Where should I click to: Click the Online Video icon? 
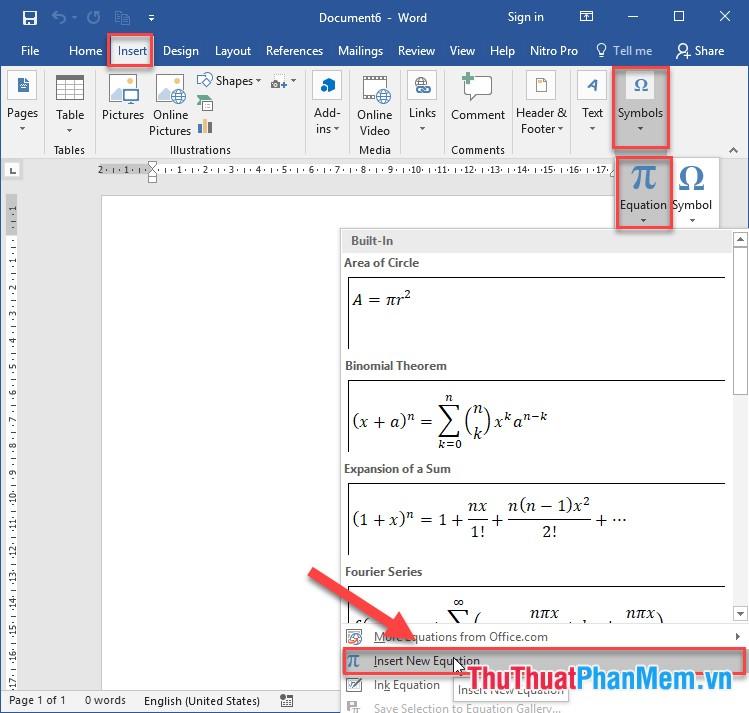click(x=375, y=105)
